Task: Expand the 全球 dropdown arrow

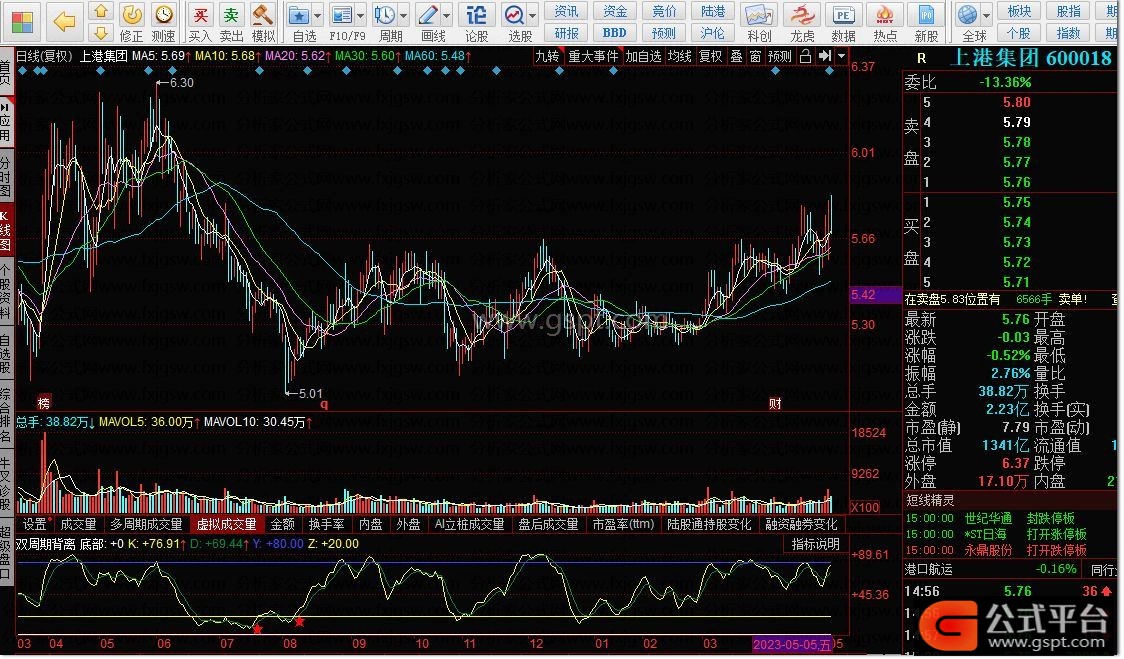Action: pyautogui.click(x=986, y=15)
